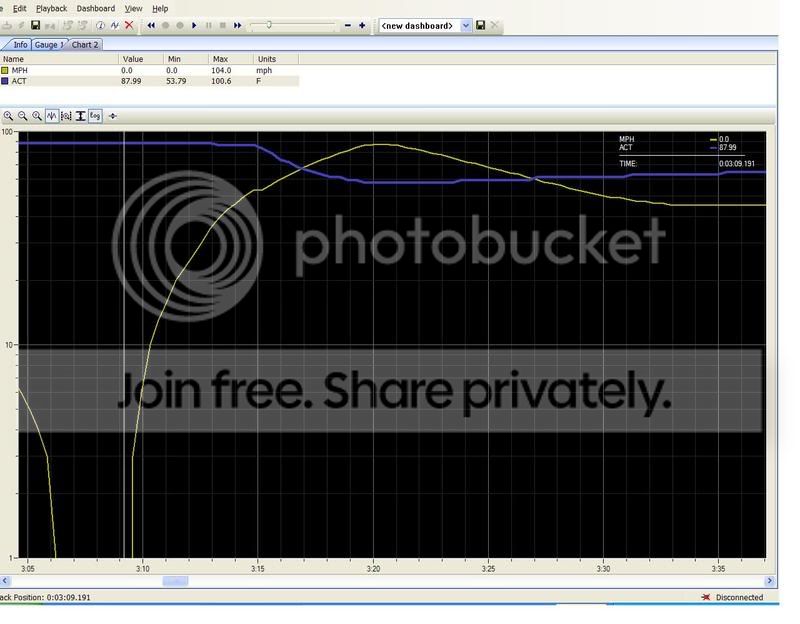Click the center cursor arrows icon
Viewport: 800px width, 624px height.
pos(113,116)
